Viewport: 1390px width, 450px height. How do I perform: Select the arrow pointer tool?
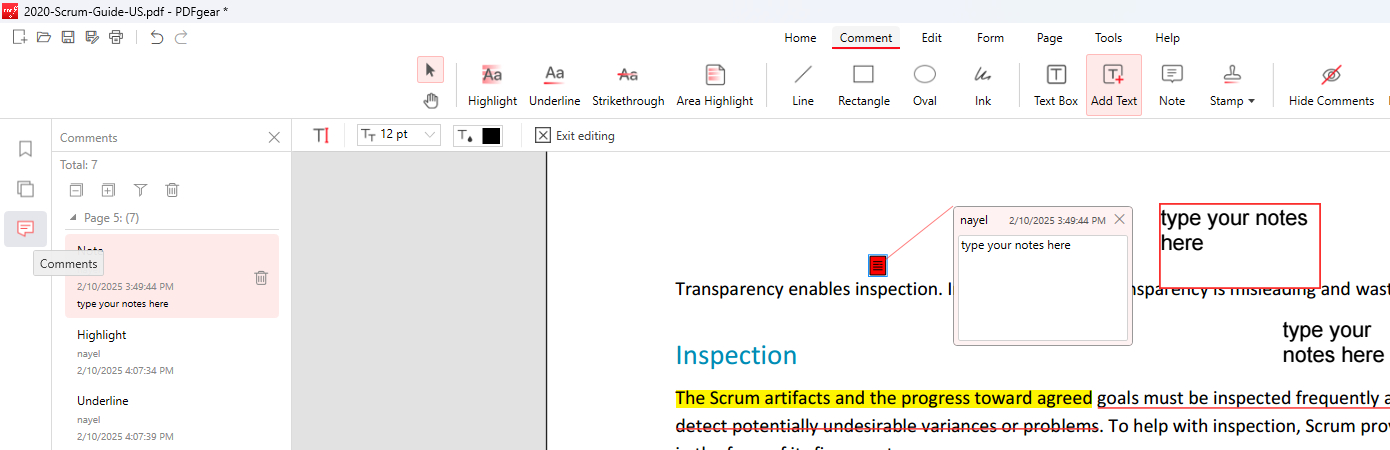(430, 70)
